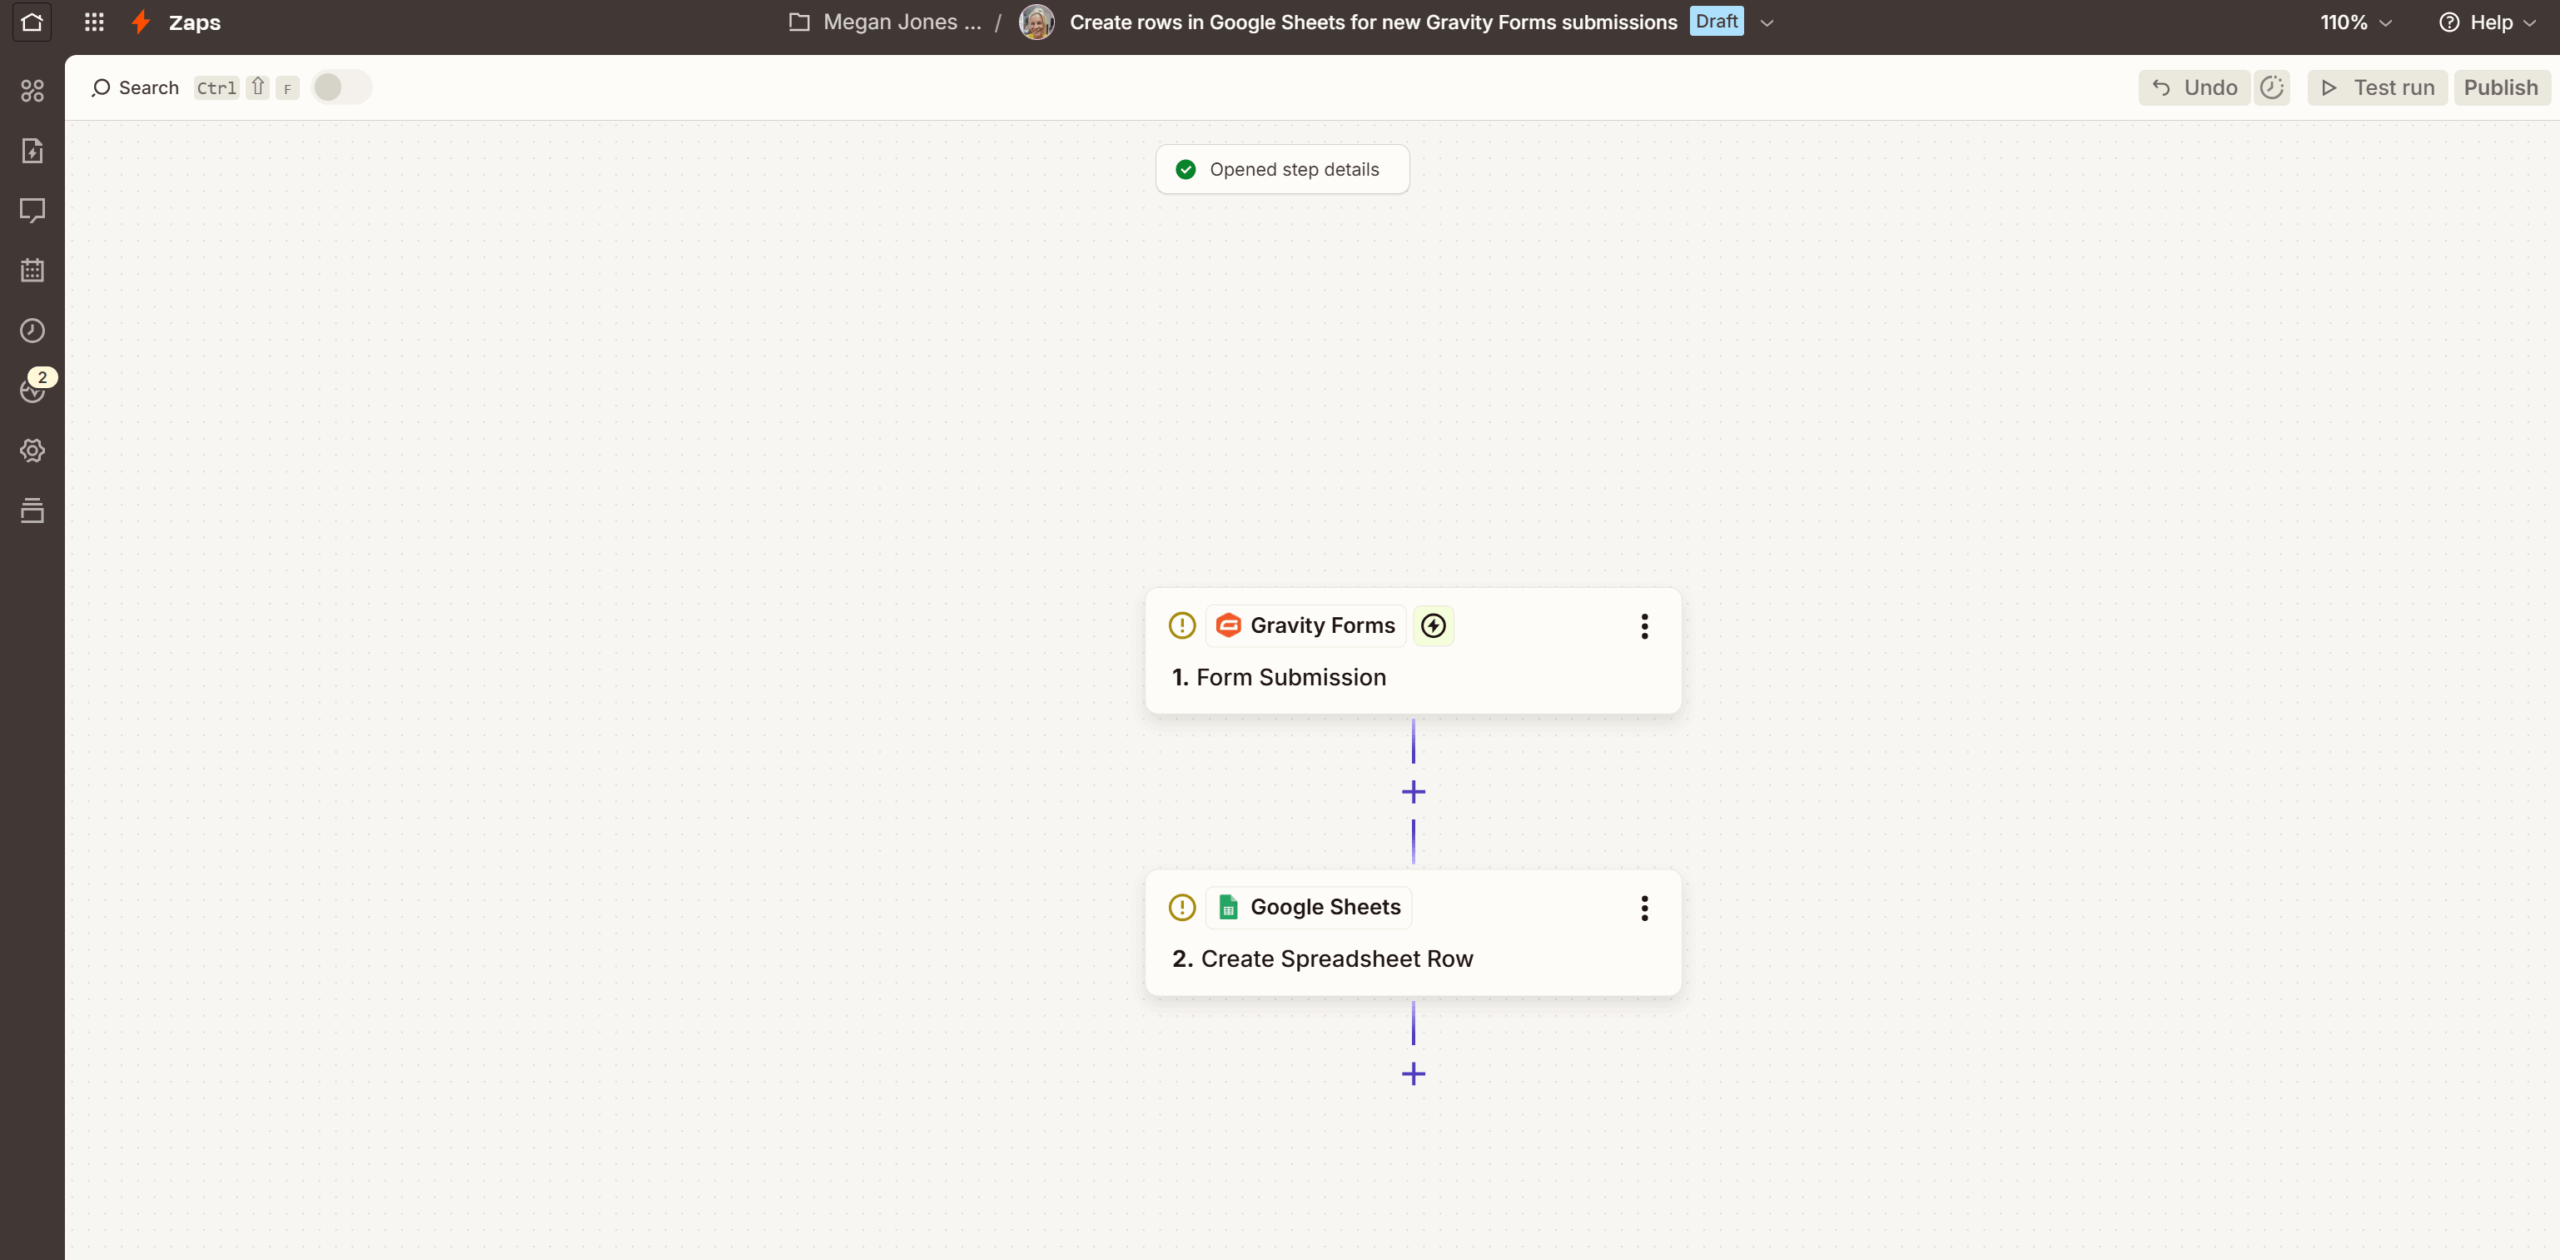Open the versions stack sidebar icon

32,511
